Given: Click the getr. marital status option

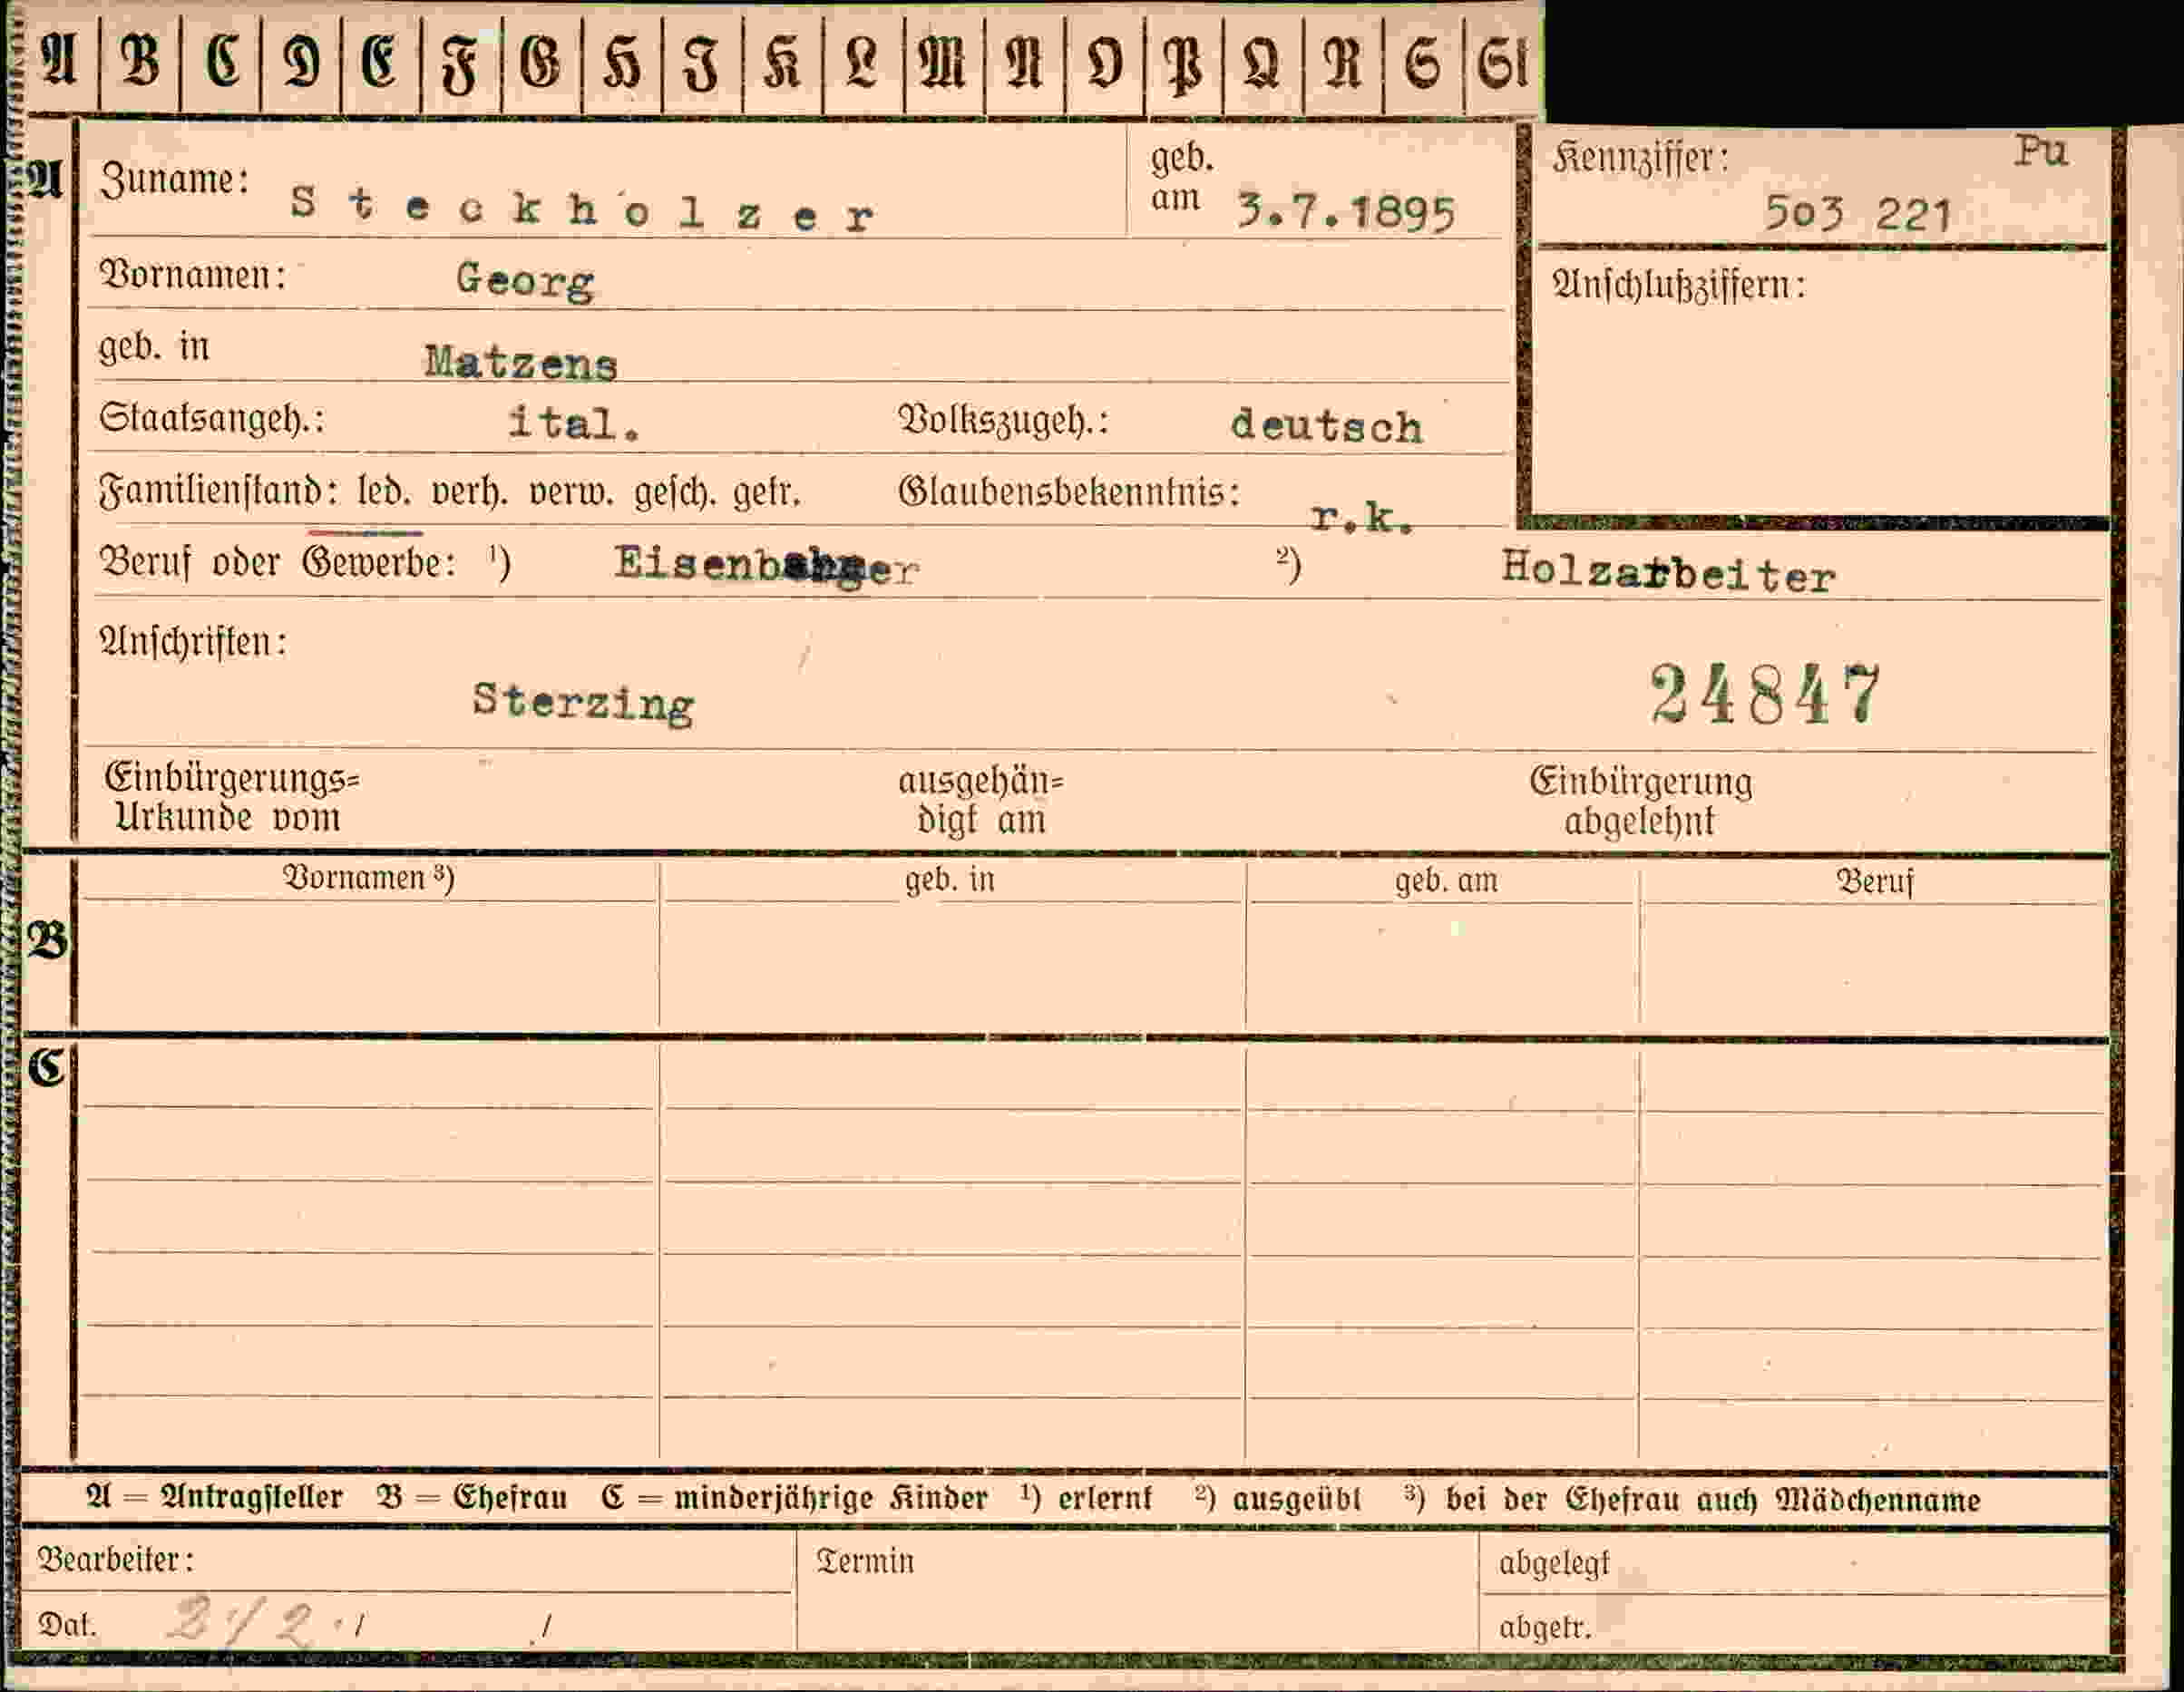Looking at the screenshot, I should click(x=767, y=493).
